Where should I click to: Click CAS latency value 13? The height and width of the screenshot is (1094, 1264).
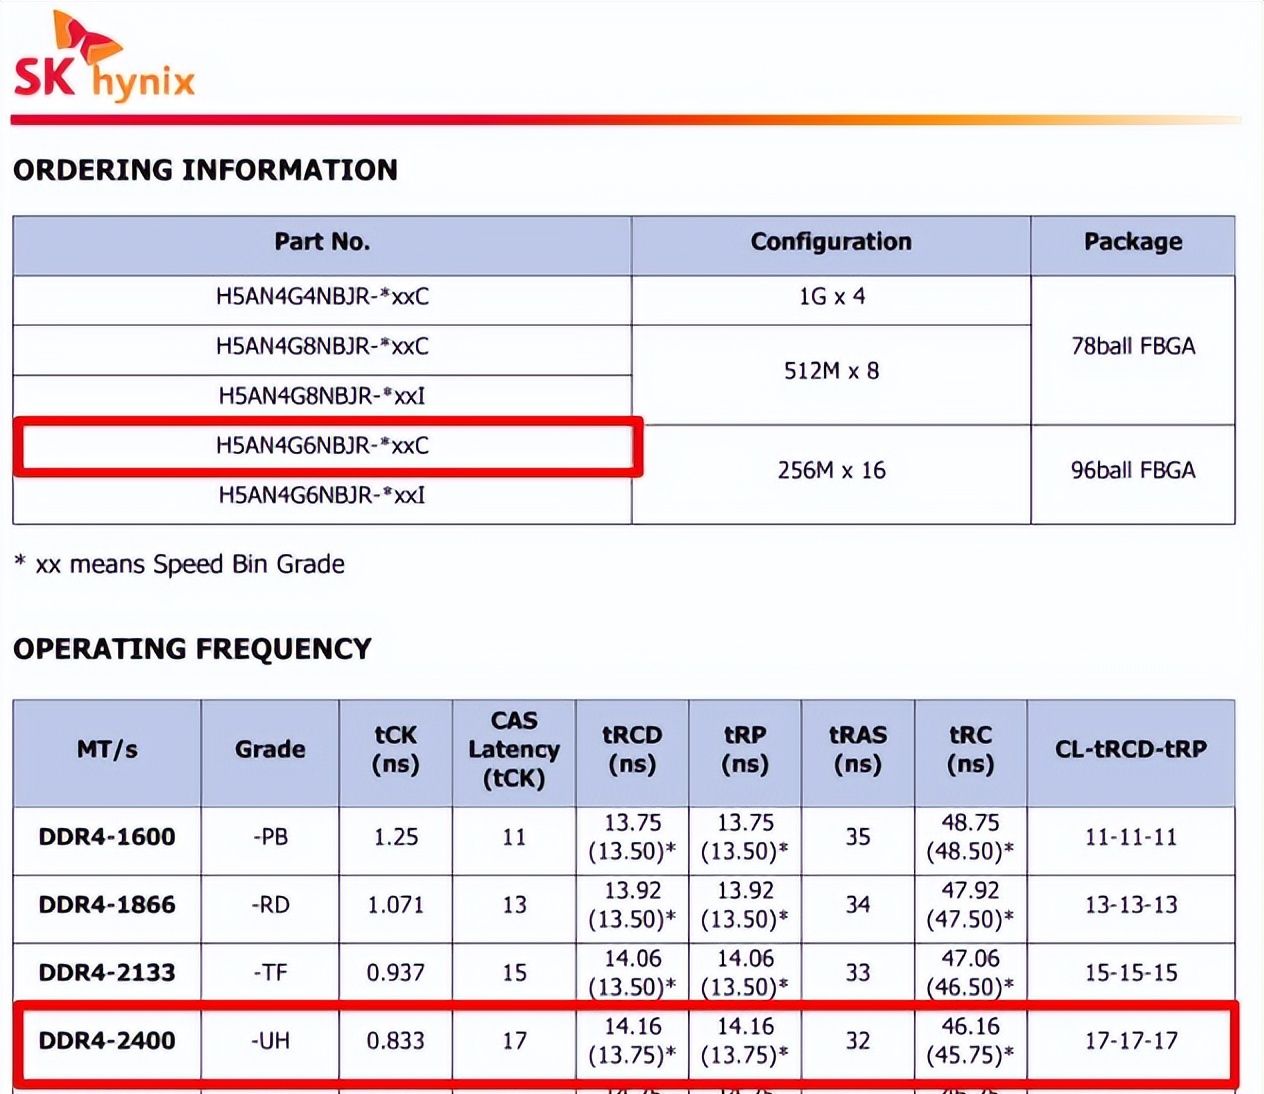[514, 906]
